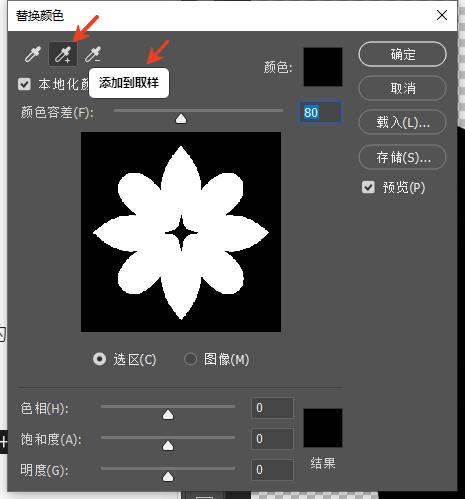465x499 pixels.
Task: Click the 确定 button
Action: tap(402, 54)
